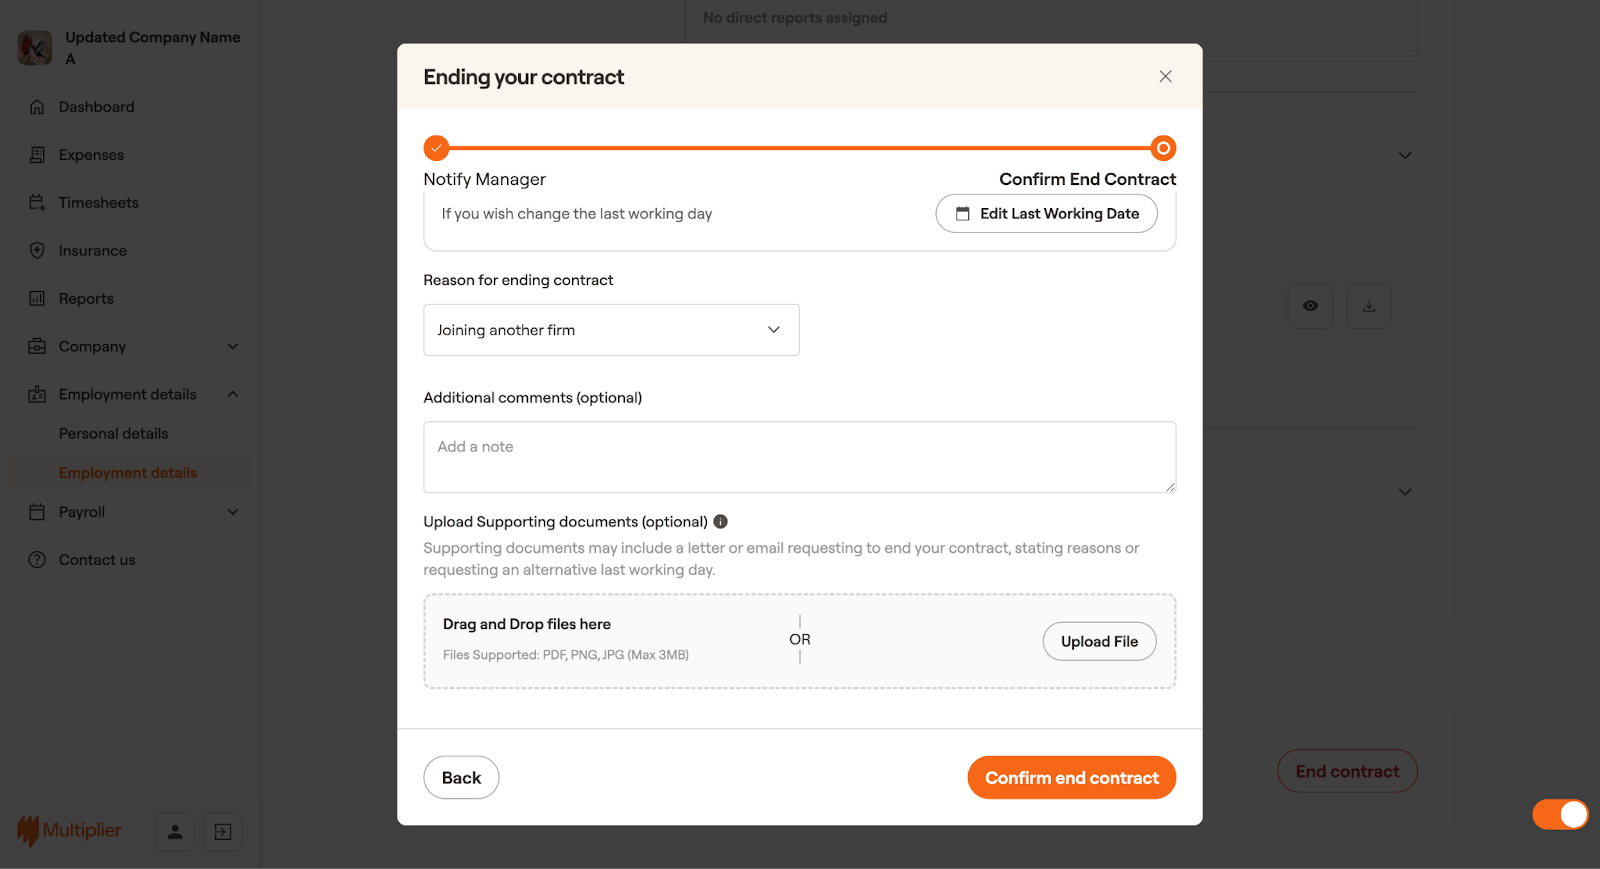
Task: Click the completed Notify Manager step circle
Action: pyautogui.click(x=436, y=148)
